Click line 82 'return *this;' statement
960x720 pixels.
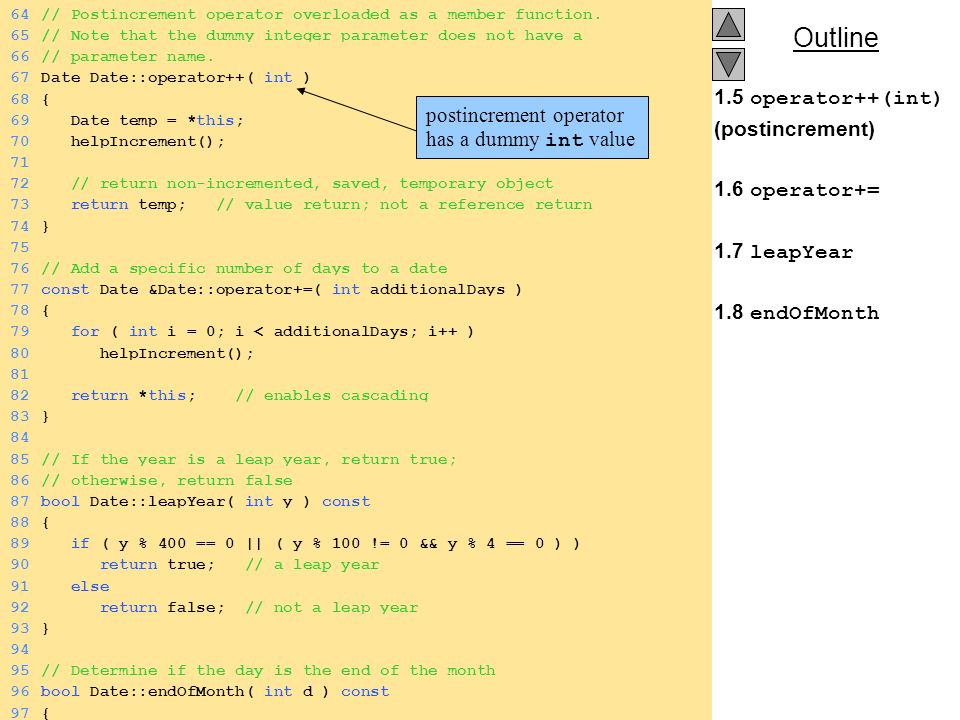click(x=133, y=396)
